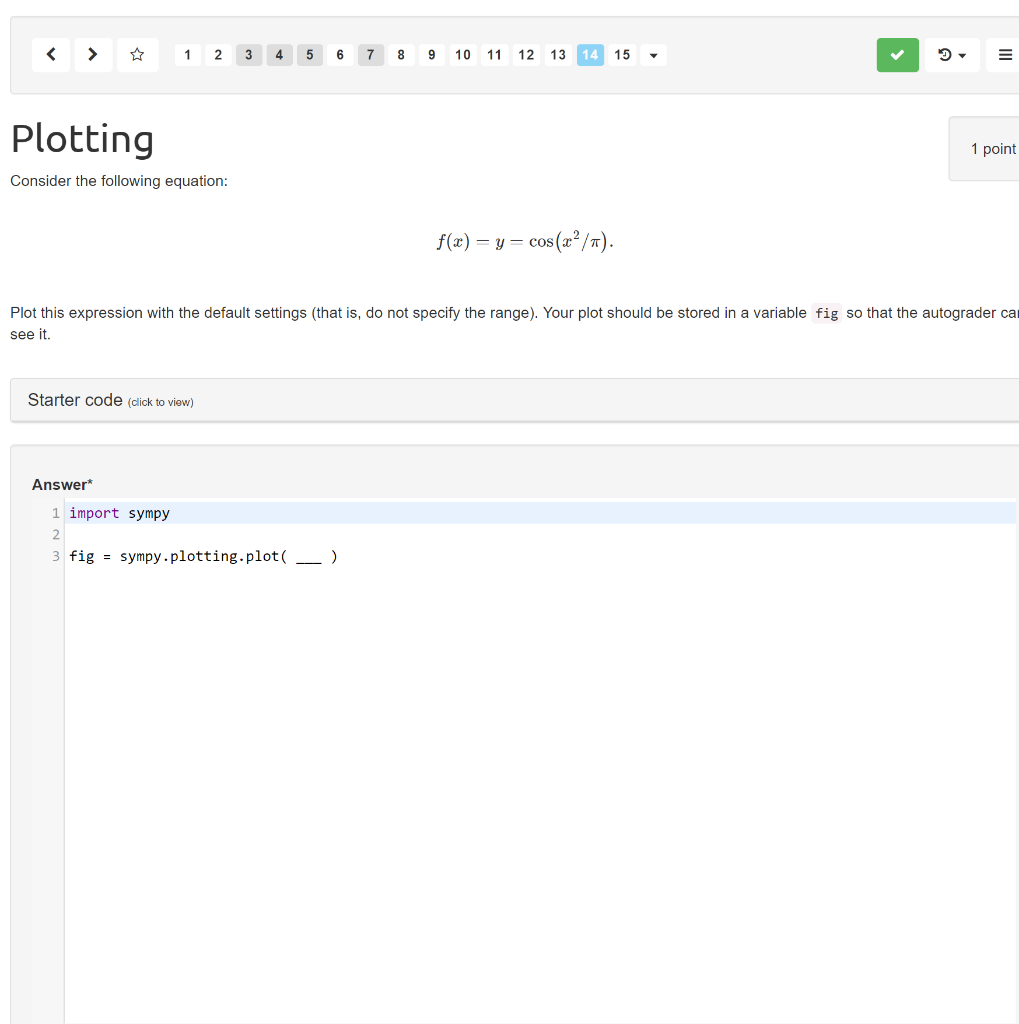Jump to question 3
Viewport: 1019px width, 1024px height.
(x=249, y=56)
